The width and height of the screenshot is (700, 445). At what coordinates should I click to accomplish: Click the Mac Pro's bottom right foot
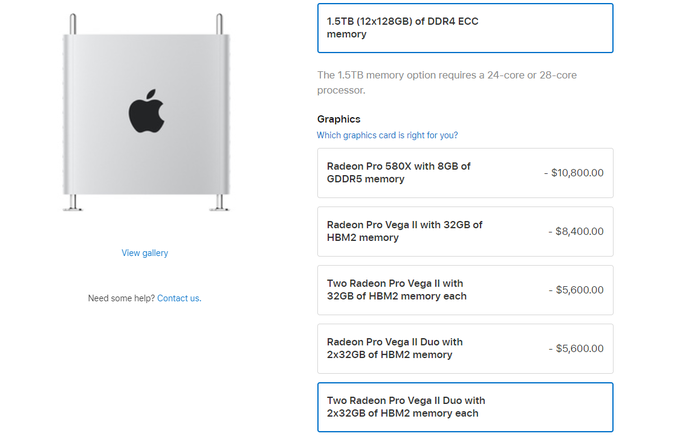(216, 204)
